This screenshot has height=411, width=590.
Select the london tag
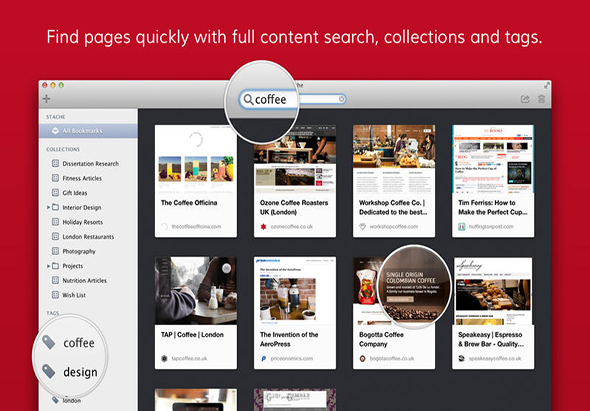71,400
